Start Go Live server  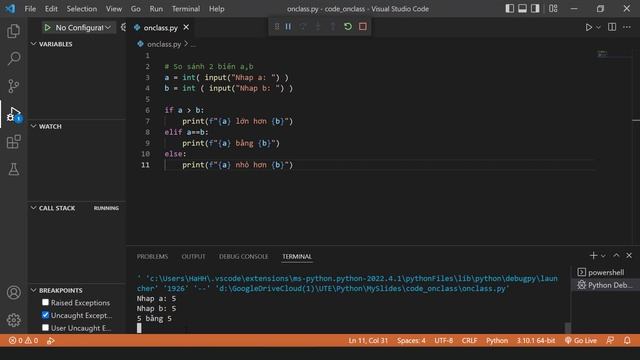[580, 340]
